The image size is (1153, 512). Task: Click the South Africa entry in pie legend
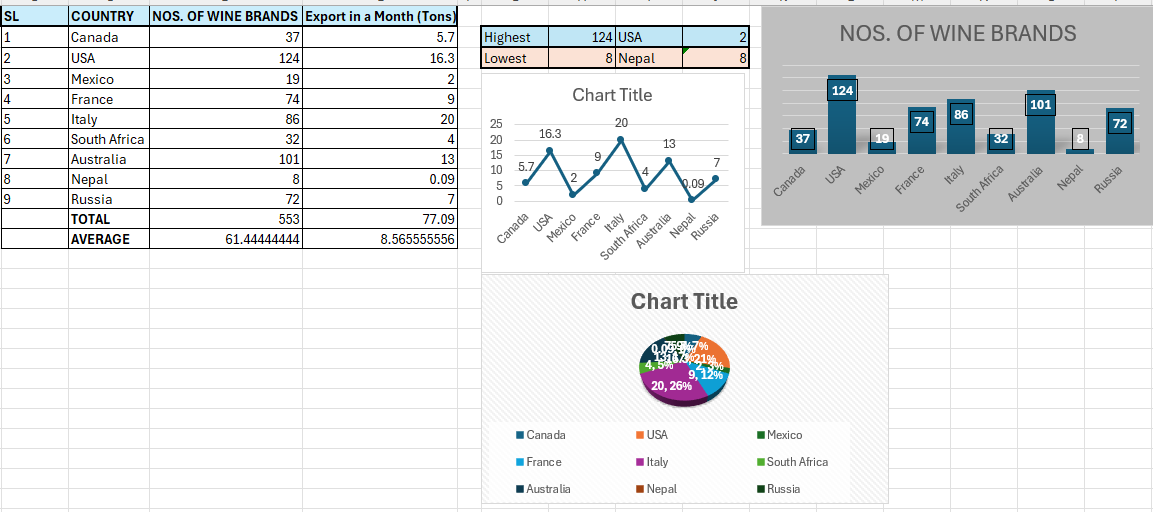[793, 462]
